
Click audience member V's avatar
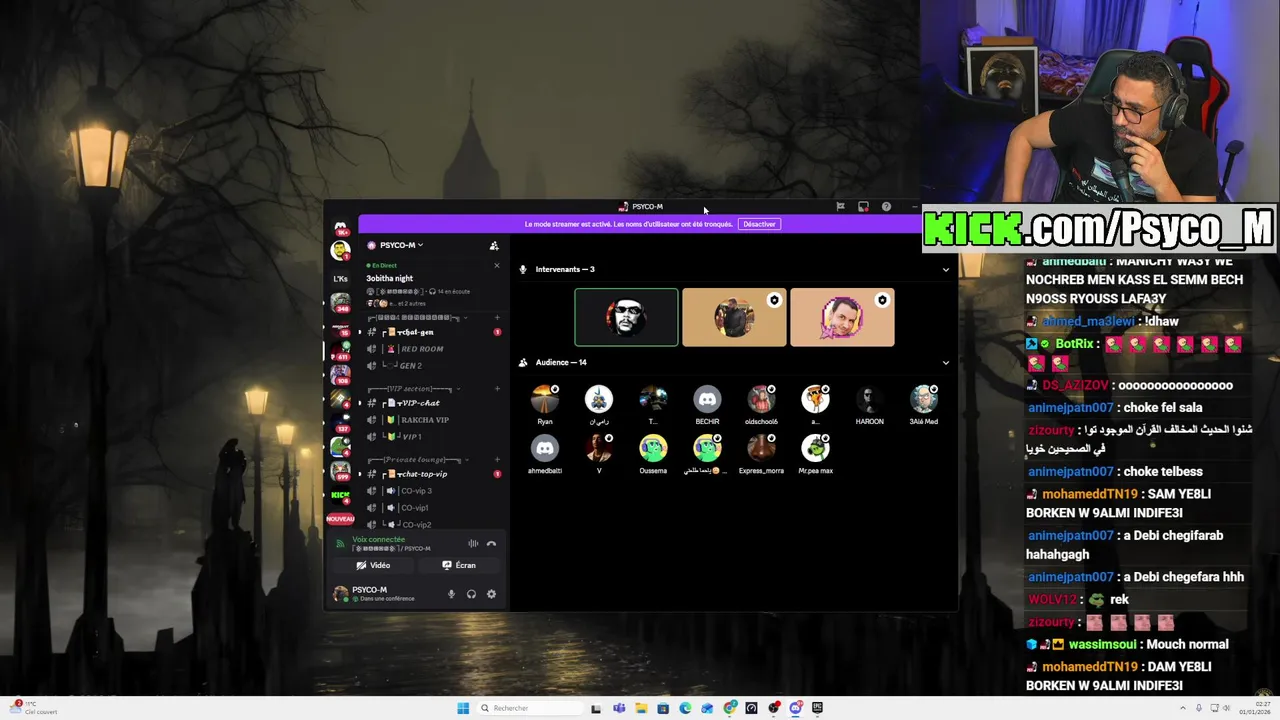(599, 448)
